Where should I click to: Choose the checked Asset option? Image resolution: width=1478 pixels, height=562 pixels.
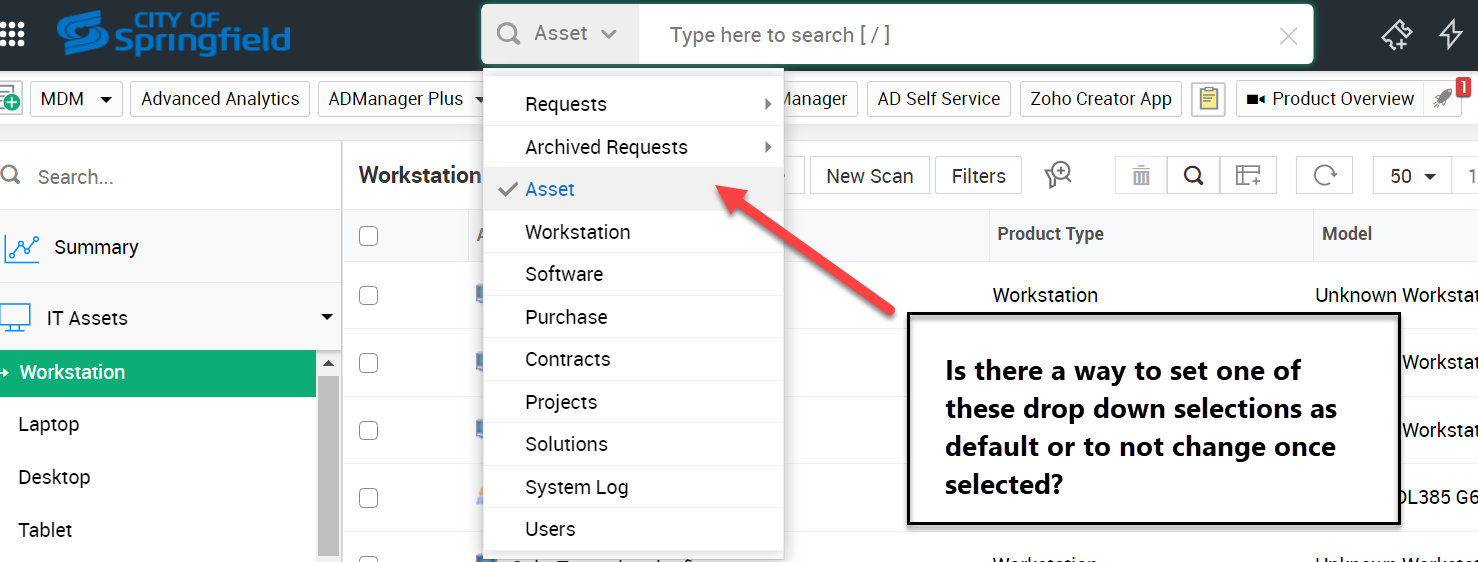[x=633, y=189]
